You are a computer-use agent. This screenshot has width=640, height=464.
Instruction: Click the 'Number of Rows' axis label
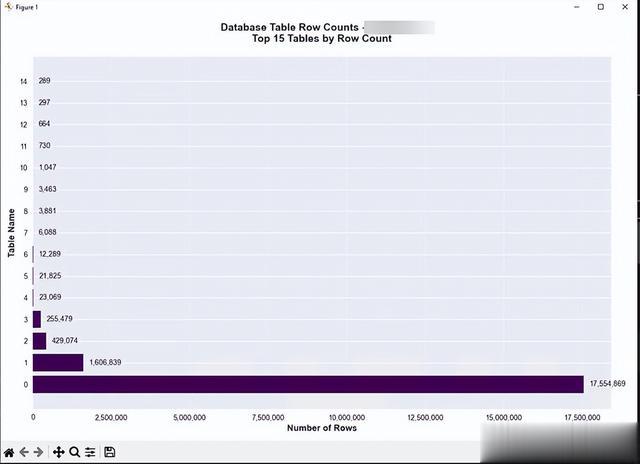(x=322, y=428)
